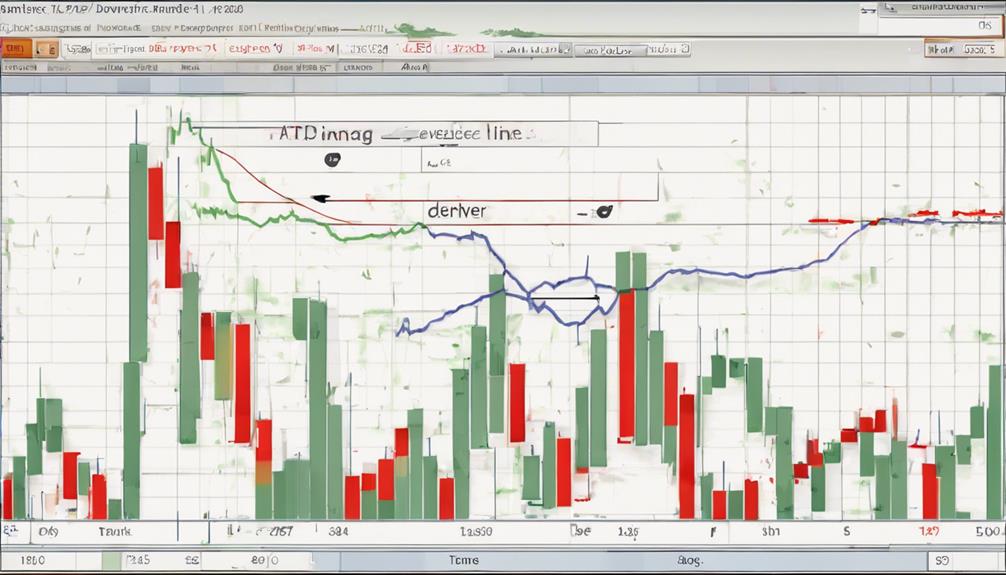Click the round marker right of the 'deriver' label
The height and width of the screenshot is (575, 1006).
point(602,211)
